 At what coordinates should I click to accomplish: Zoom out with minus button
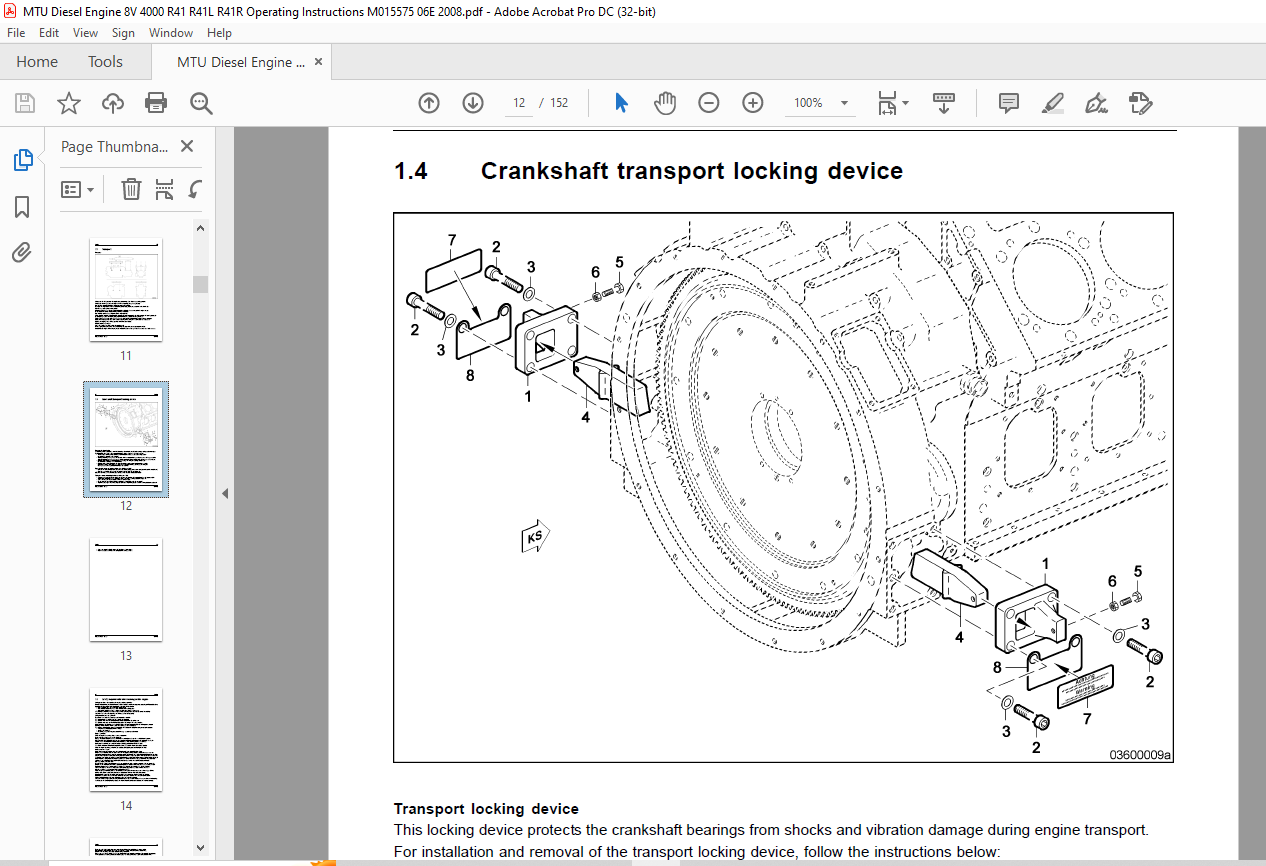709,103
